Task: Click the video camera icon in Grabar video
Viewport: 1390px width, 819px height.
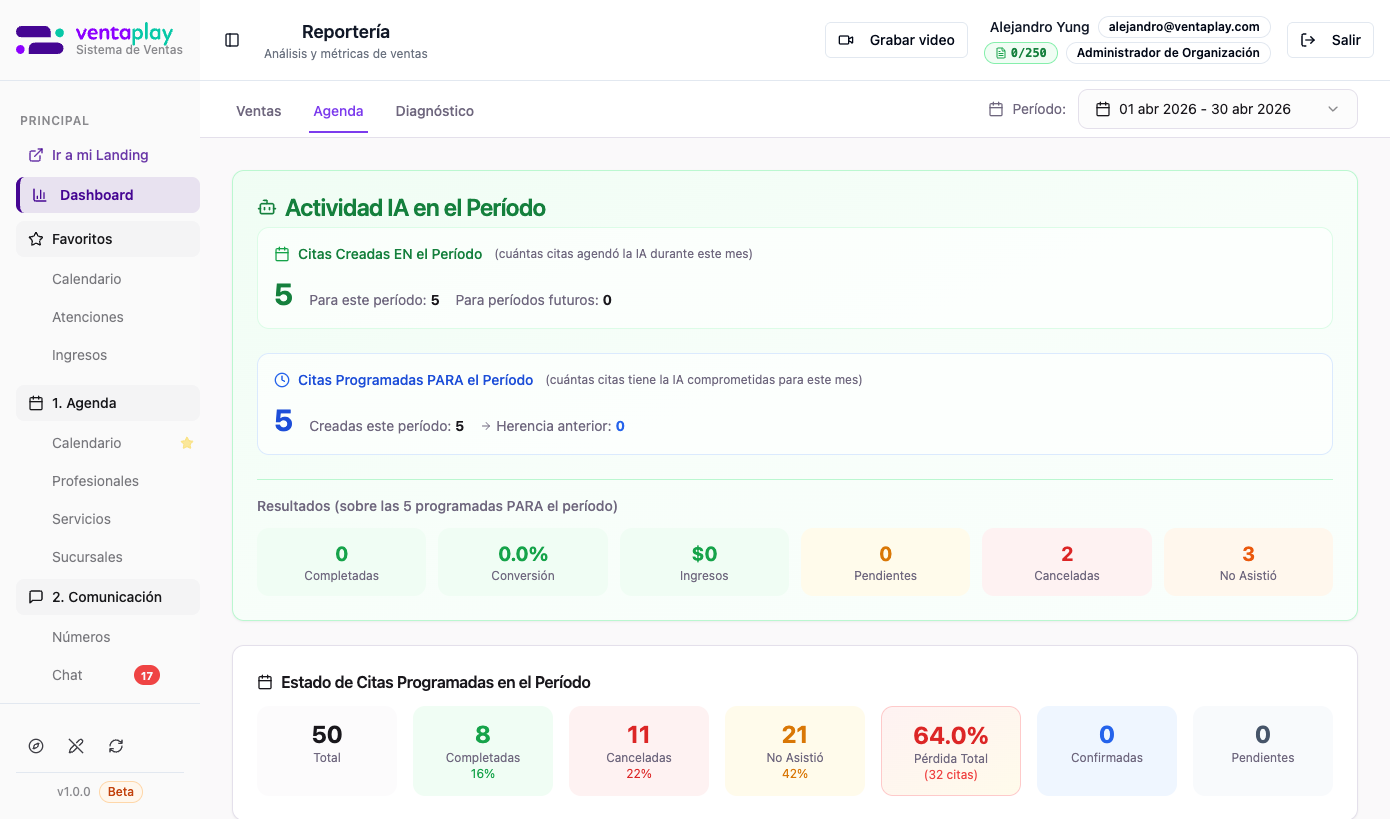Action: point(846,40)
